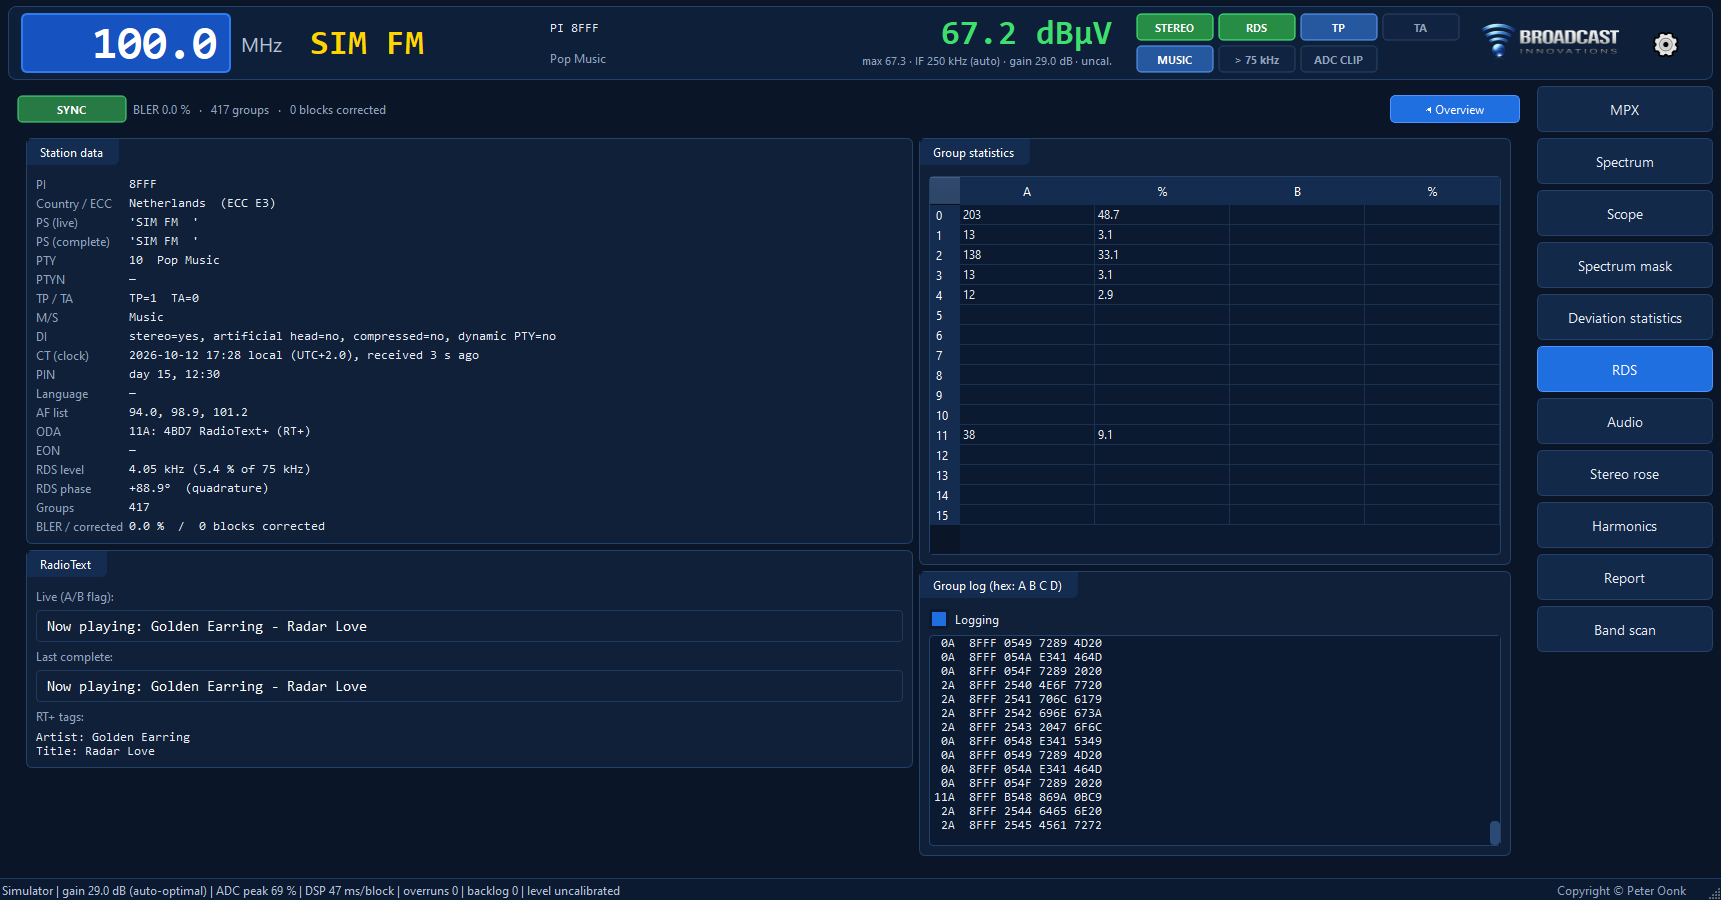
Task: Click BLER 0.0 % status text
Action: point(161,110)
